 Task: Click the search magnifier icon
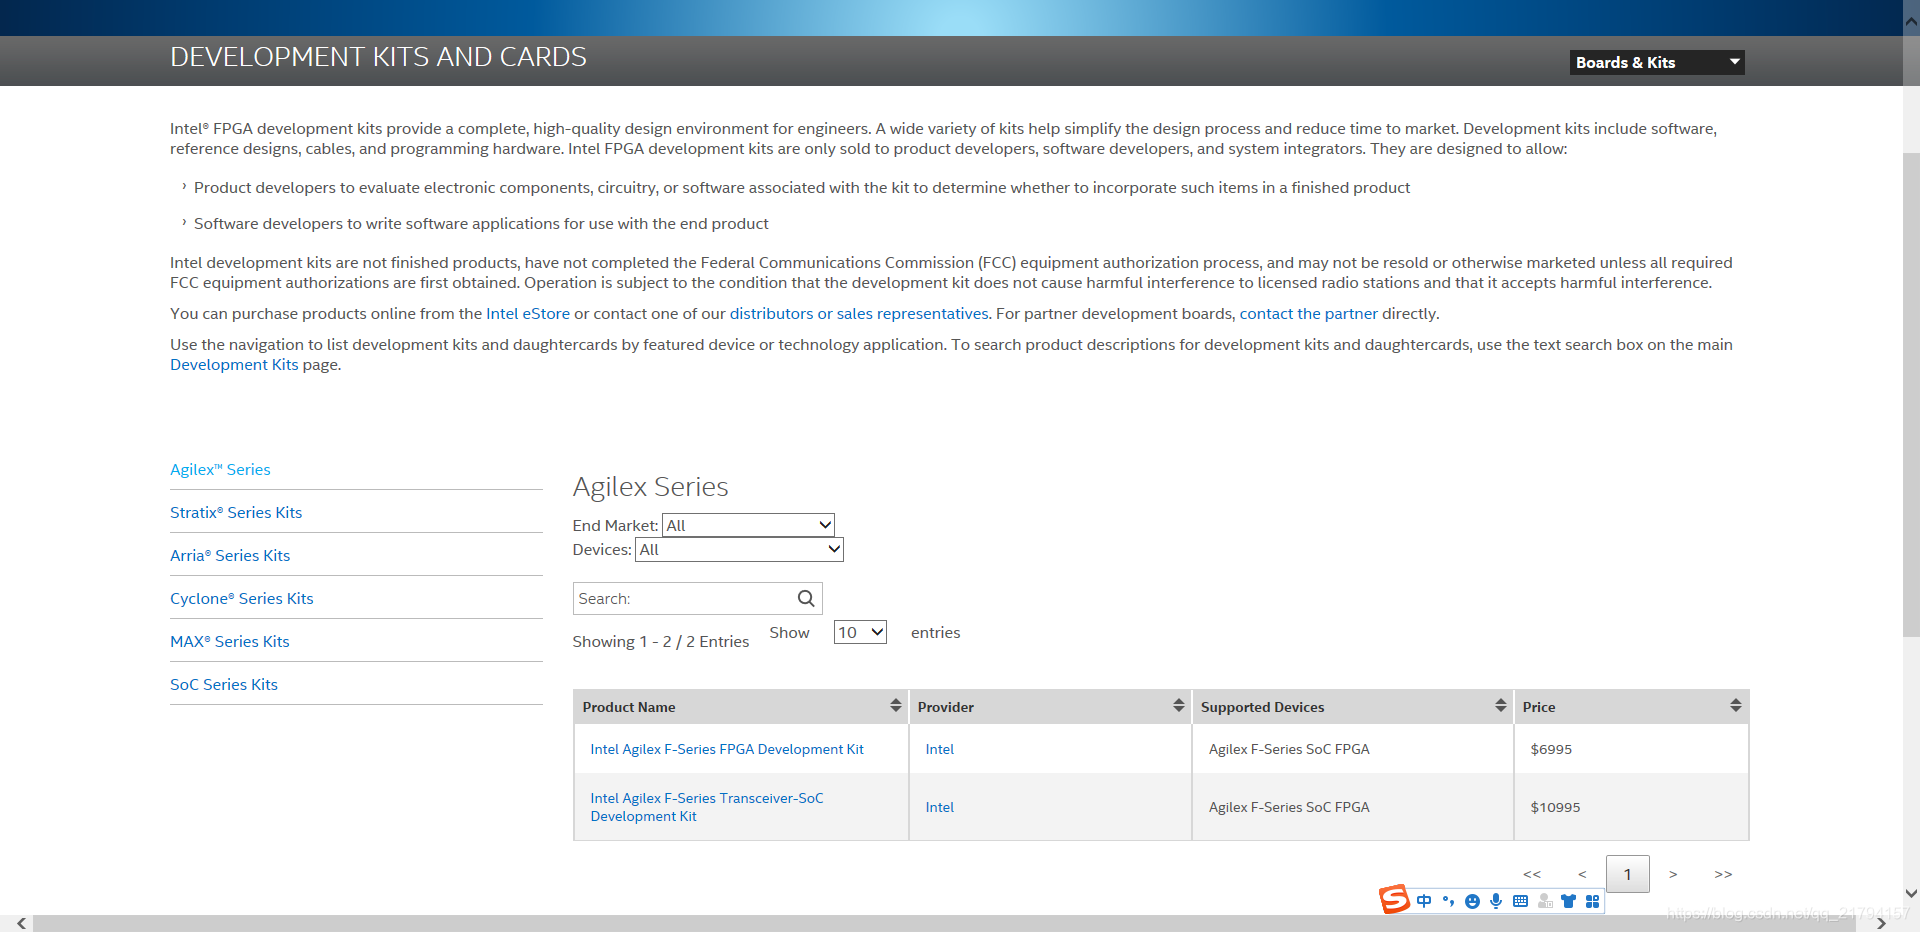[806, 598]
